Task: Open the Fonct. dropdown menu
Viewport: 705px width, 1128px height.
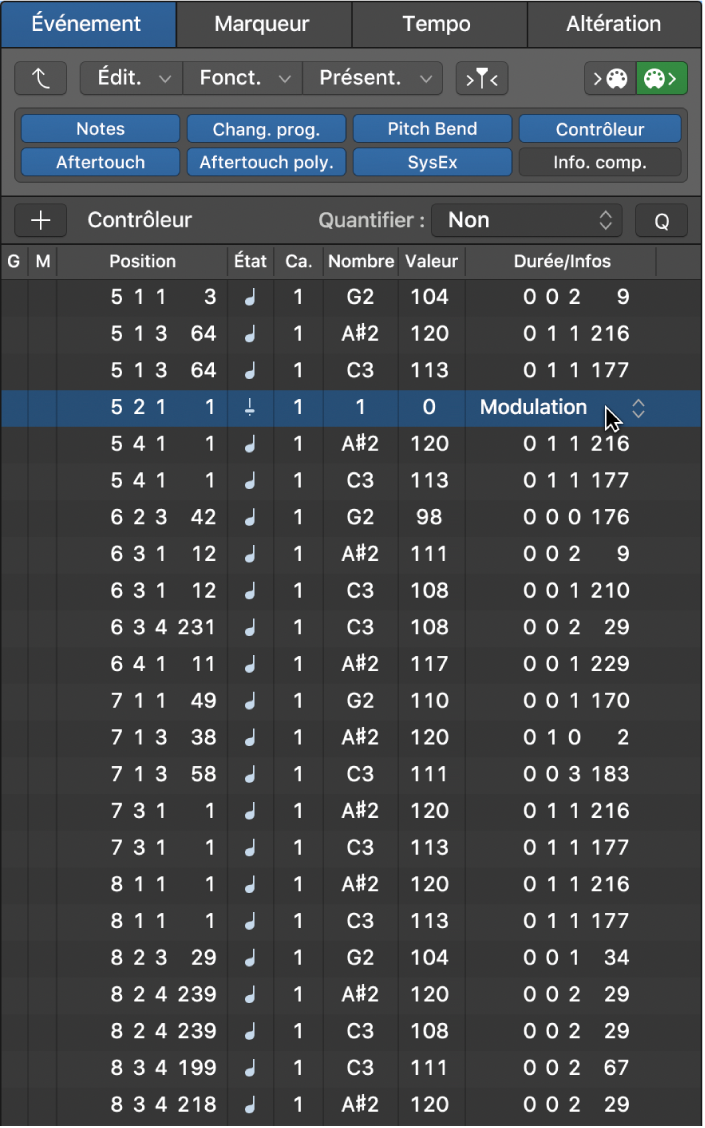Action: click(245, 78)
